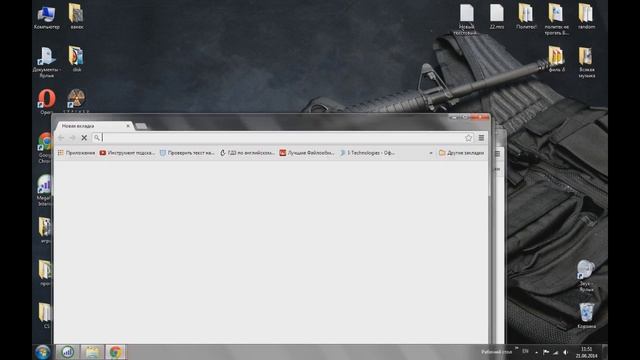The height and width of the screenshot is (360, 640).
Task: Select the 'disk' folder on the desktop
Action: [x=76, y=59]
